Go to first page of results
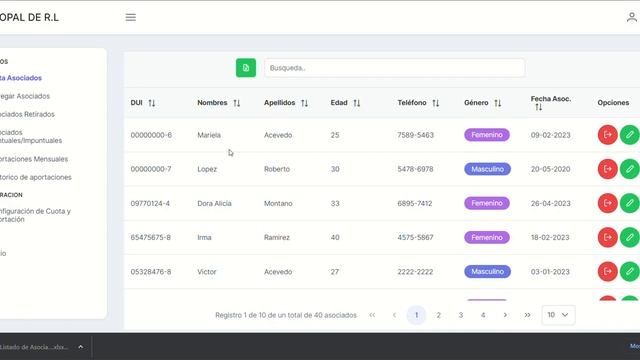Screen dimensions: 640x360 tap(372, 315)
